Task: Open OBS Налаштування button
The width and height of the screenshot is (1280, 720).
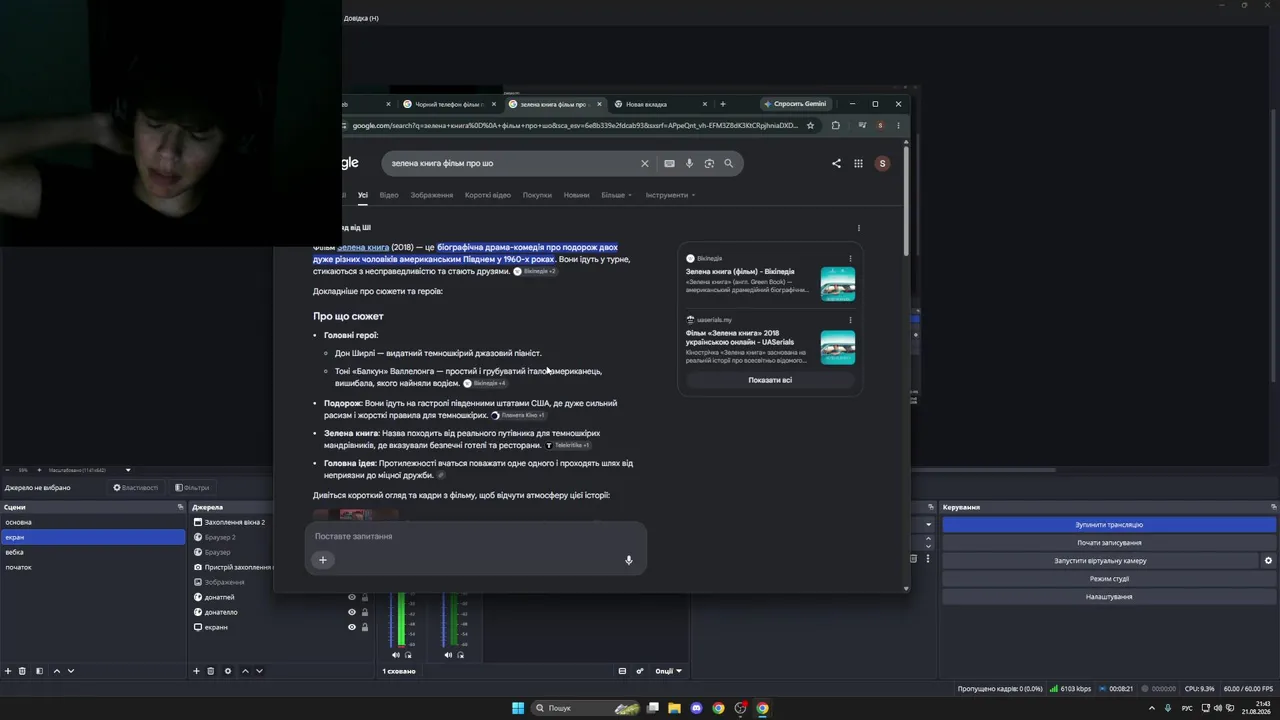Action: tap(1109, 597)
